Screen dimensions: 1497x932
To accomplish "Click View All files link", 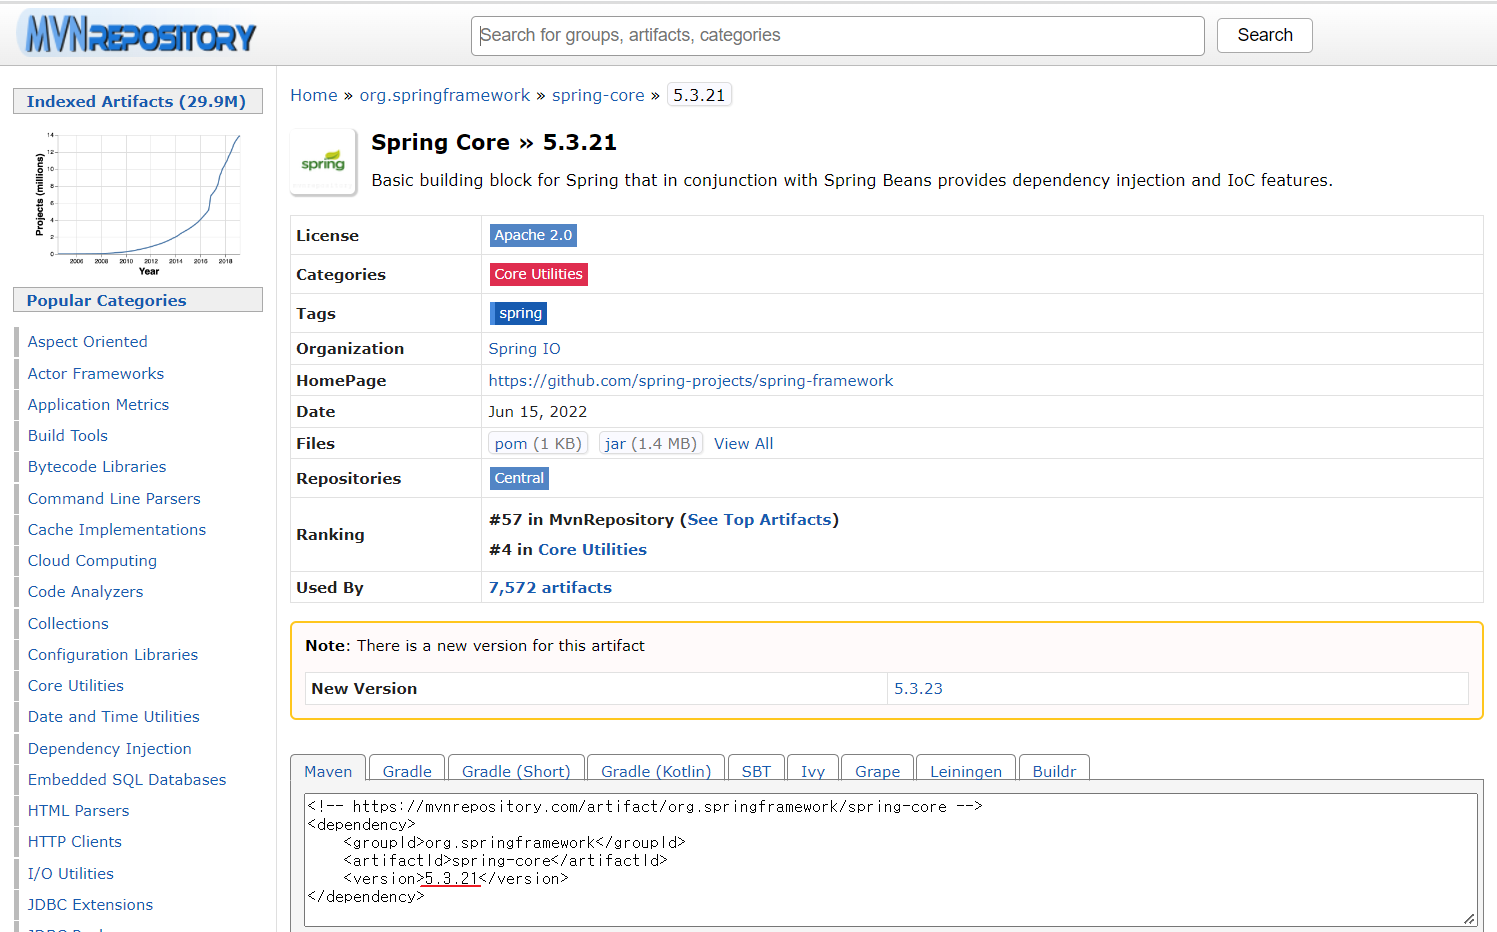I will click(x=743, y=444).
